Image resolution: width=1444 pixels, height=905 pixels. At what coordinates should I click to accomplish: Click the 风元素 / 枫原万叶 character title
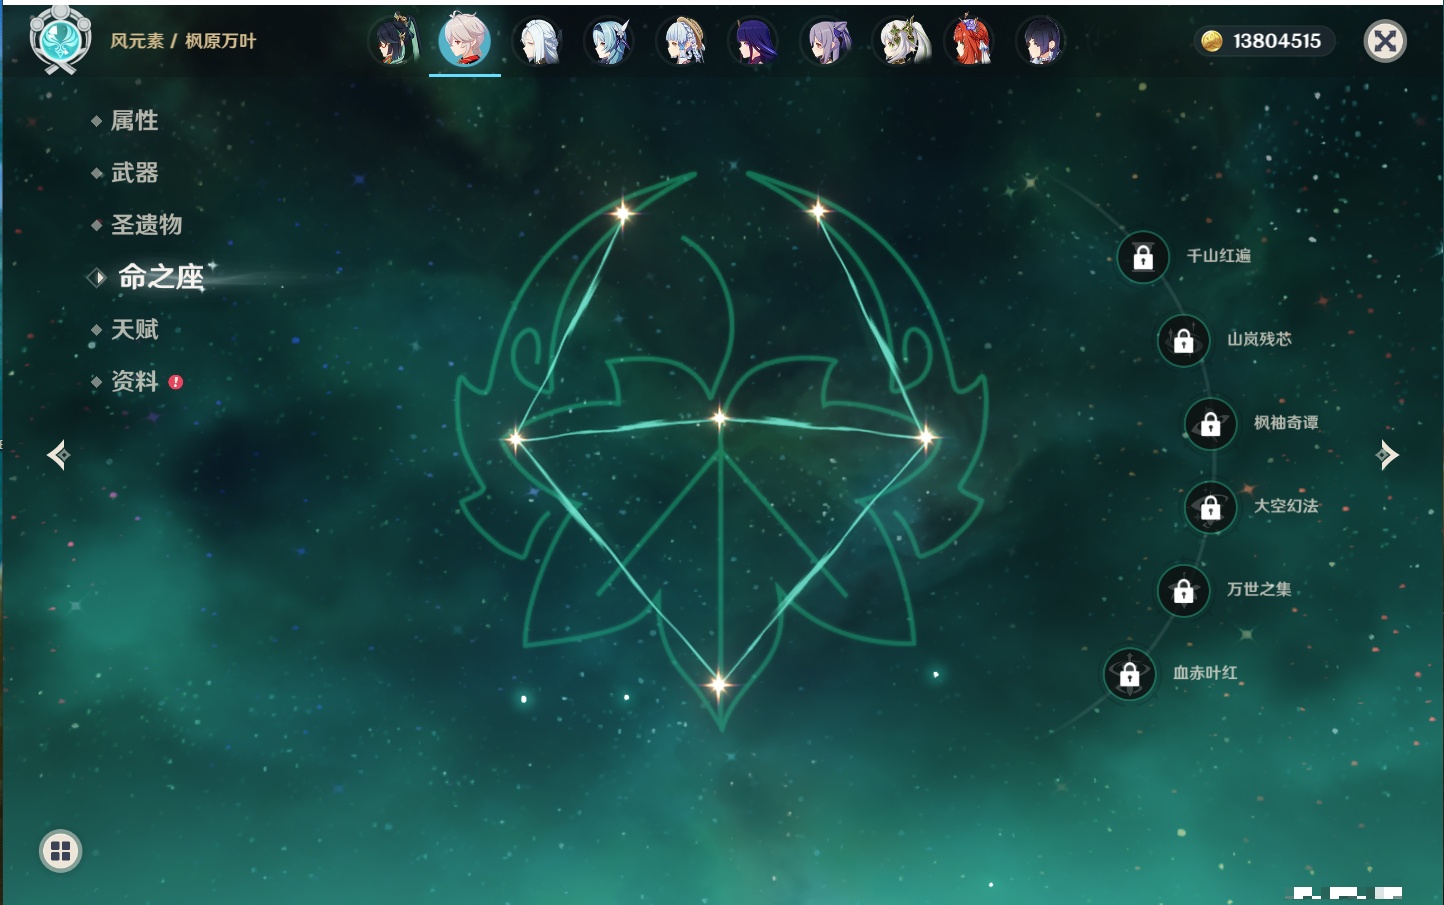tap(183, 41)
